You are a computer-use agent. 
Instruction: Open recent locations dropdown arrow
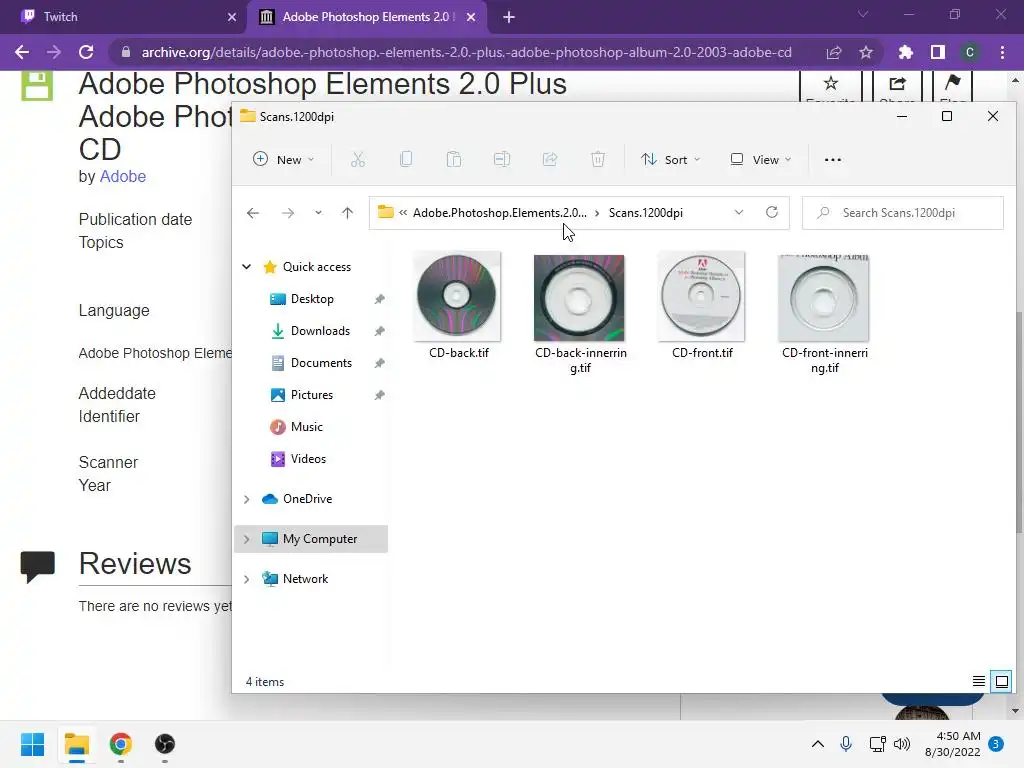click(318, 213)
